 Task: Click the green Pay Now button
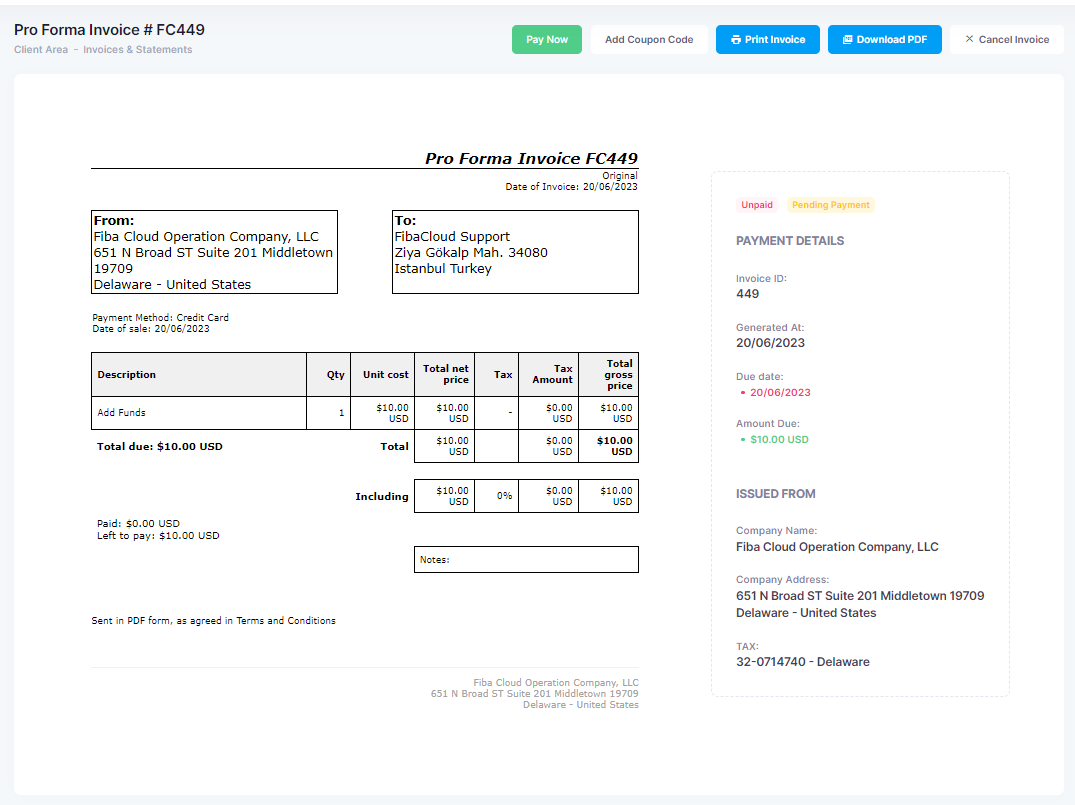(x=546, y=40)
